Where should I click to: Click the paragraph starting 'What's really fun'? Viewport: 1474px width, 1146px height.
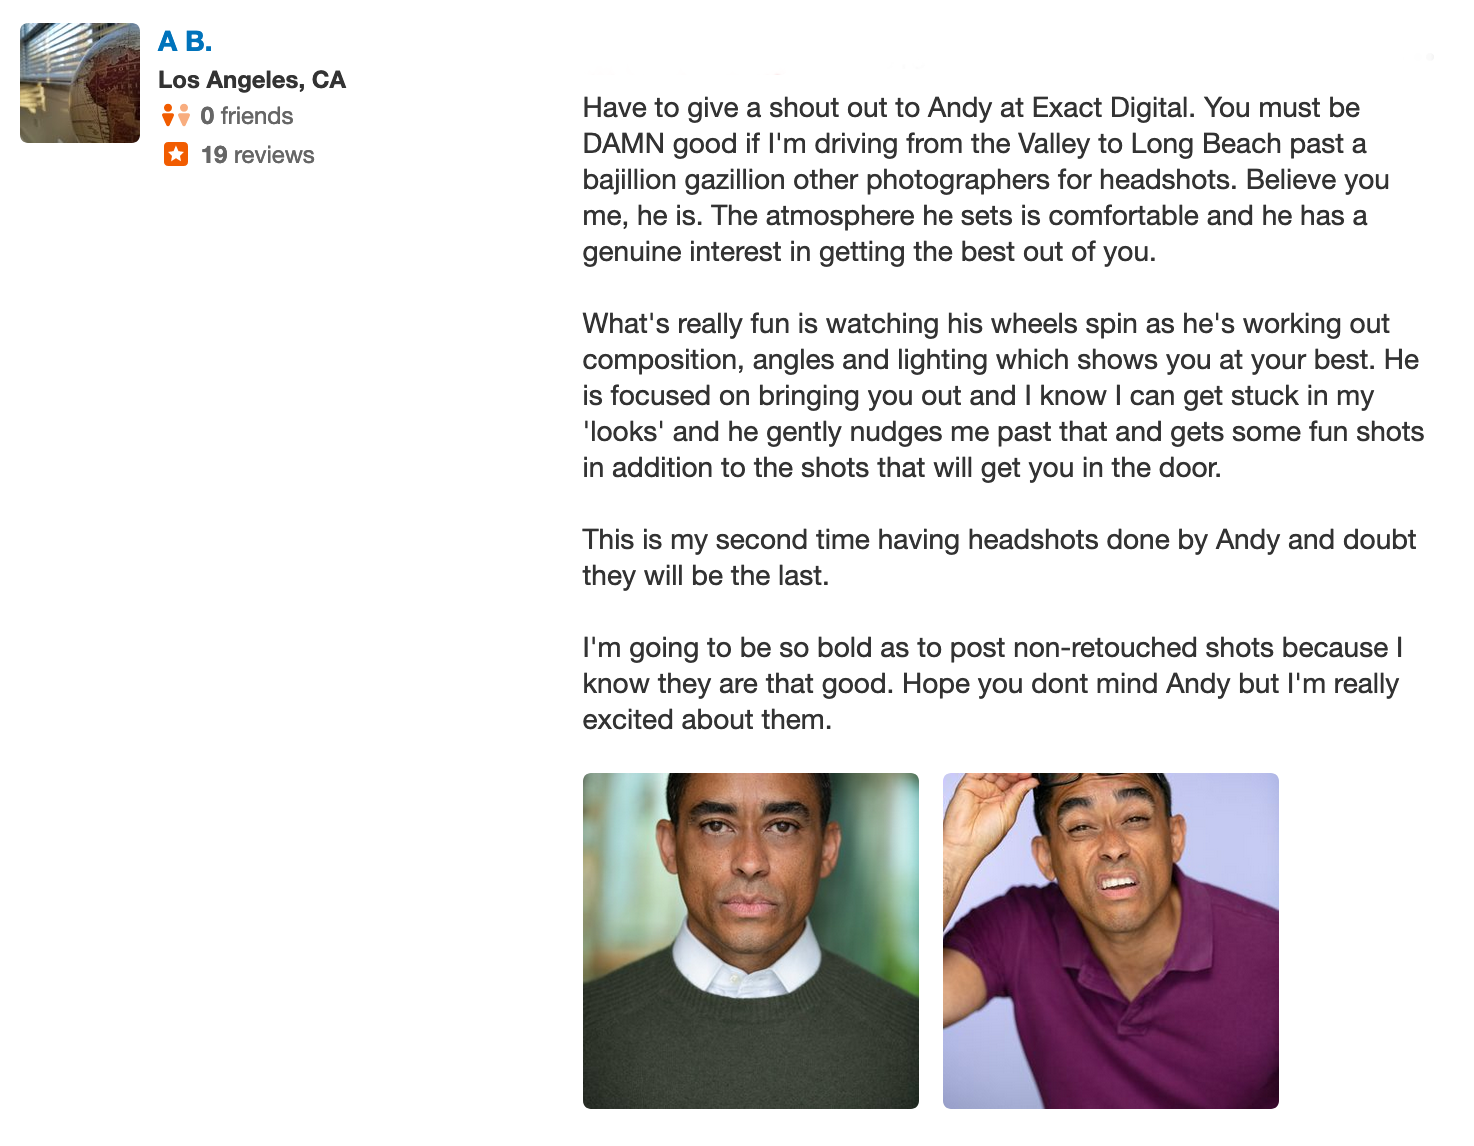coord(1003,396)
